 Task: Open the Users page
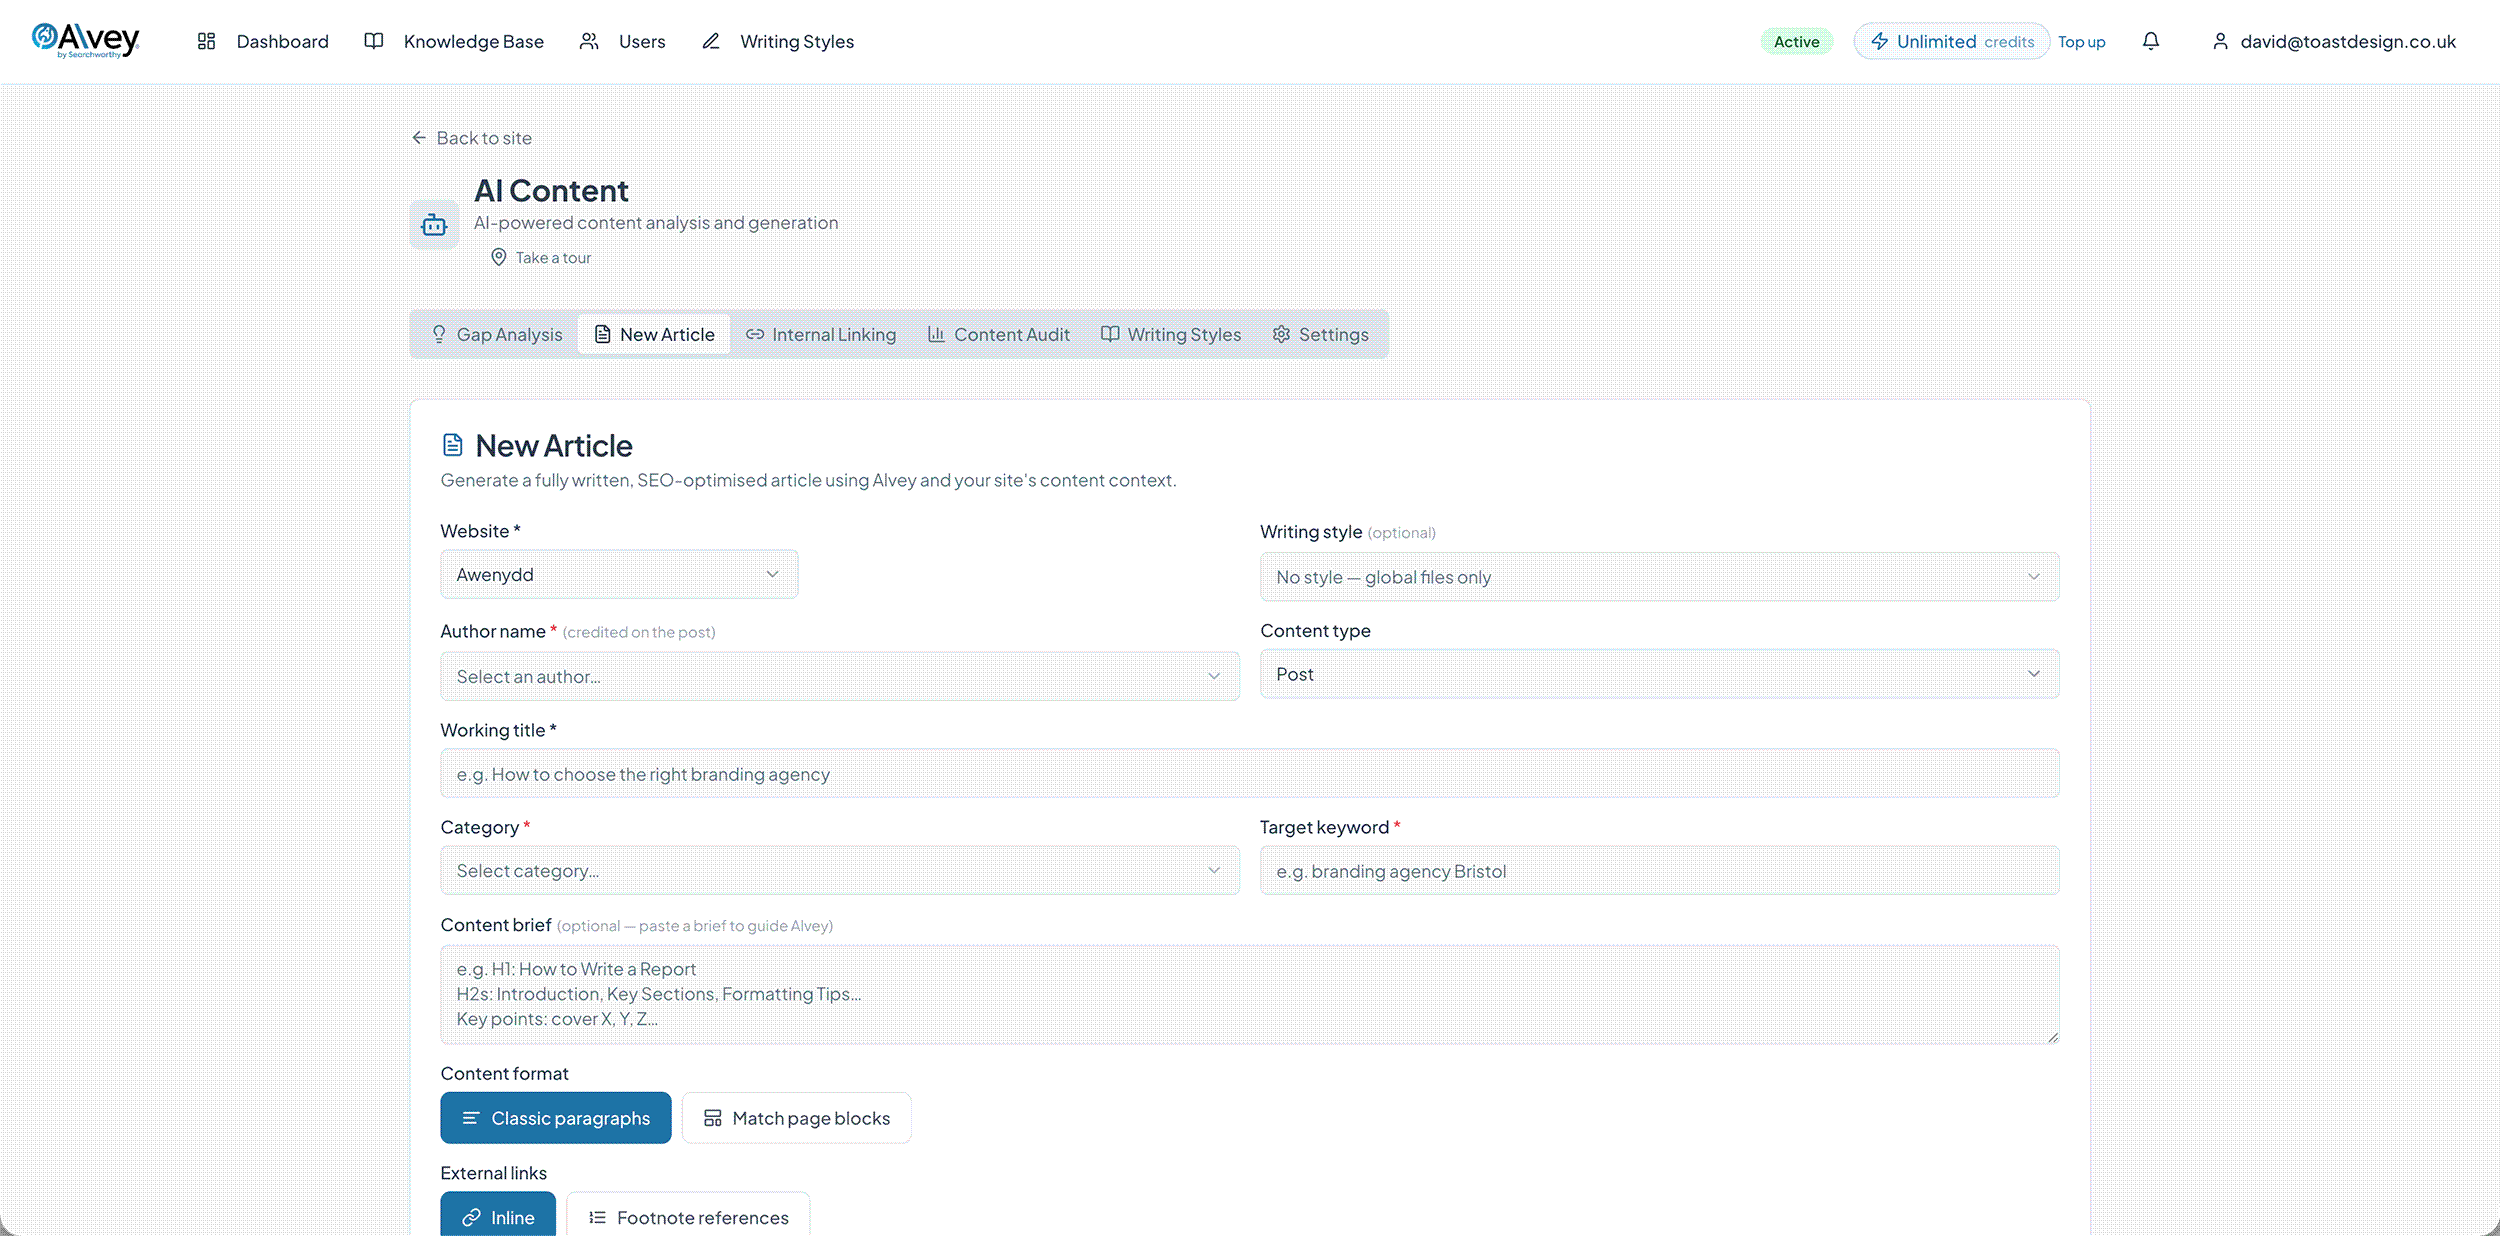tap(622, 41)
